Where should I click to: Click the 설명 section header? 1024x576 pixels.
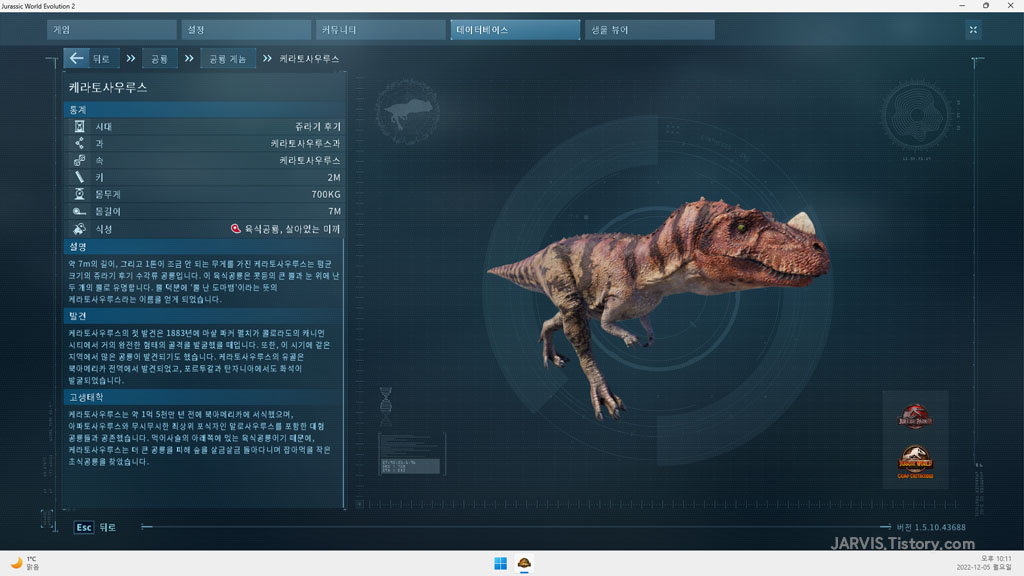click(204, 247)
